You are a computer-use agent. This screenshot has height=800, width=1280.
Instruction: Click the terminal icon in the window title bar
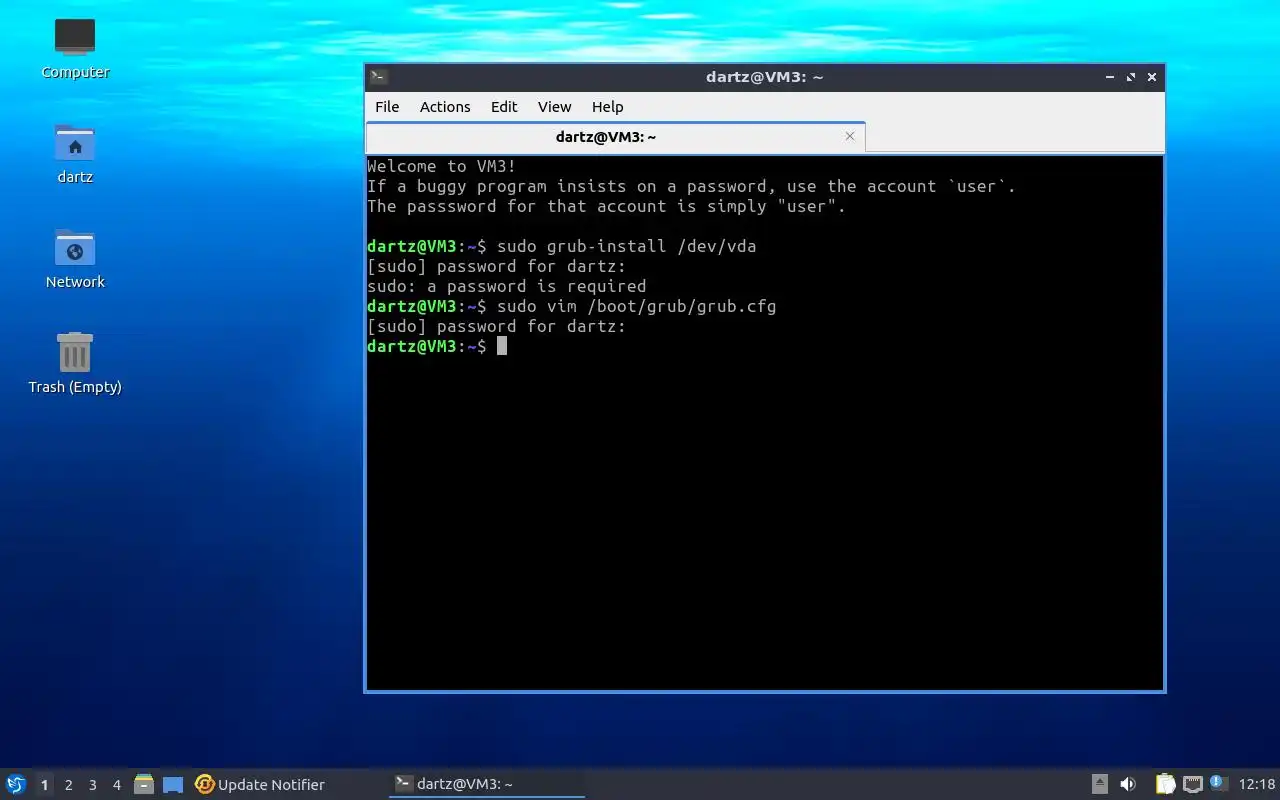pyautogui.click(x=378, y=77)
